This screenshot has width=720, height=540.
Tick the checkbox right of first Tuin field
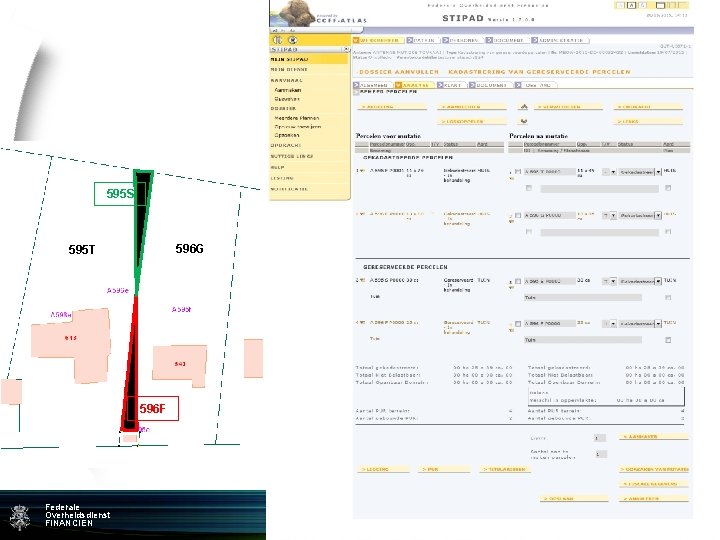(x=668, y=298)
